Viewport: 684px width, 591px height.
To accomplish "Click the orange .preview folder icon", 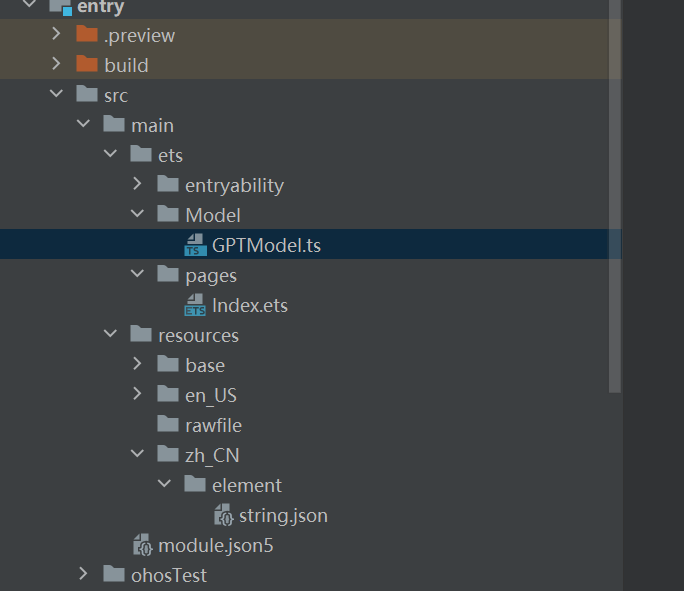I will click(87, 34).
